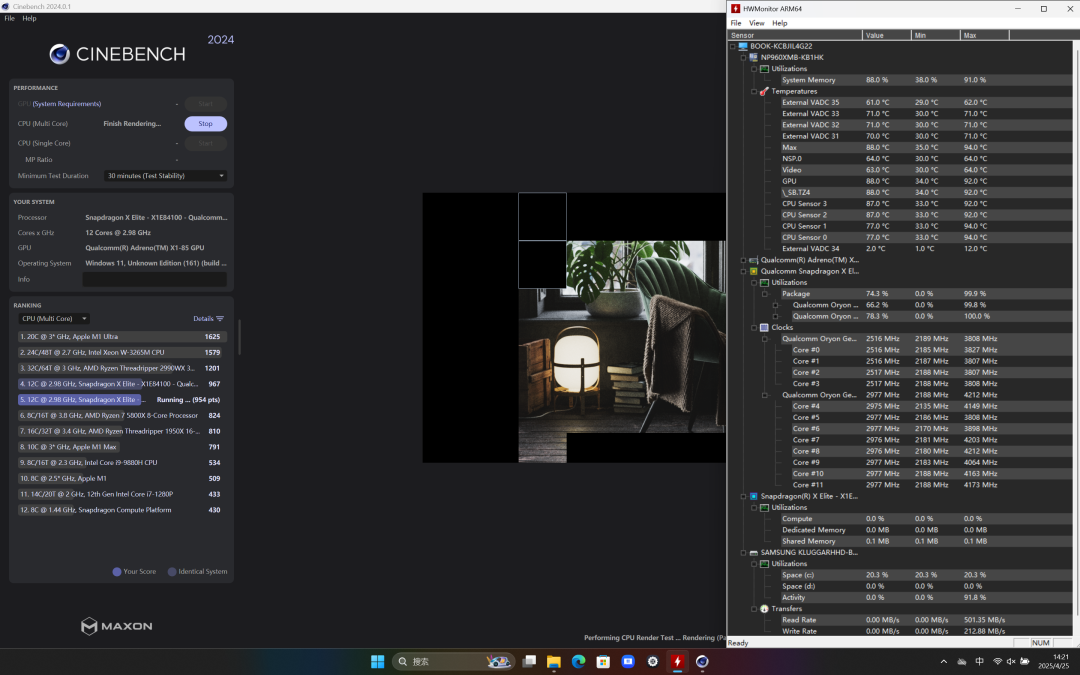Show hidden system tray icons
Viewport: 1080px width, 675px height.
click(944, 662)
